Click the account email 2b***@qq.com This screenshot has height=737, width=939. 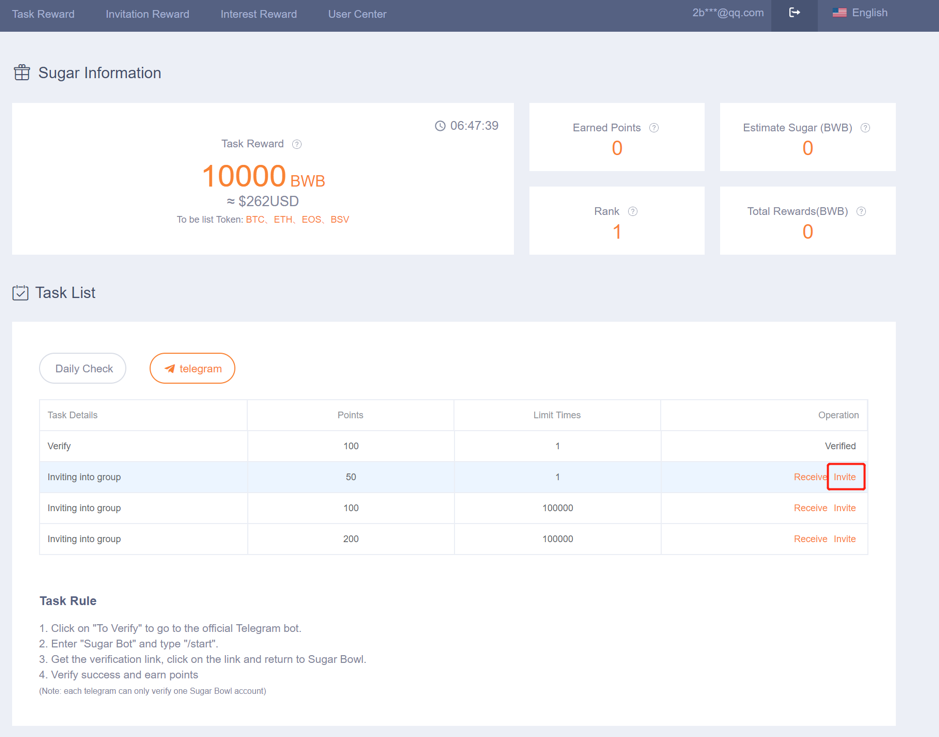[727, 13]
